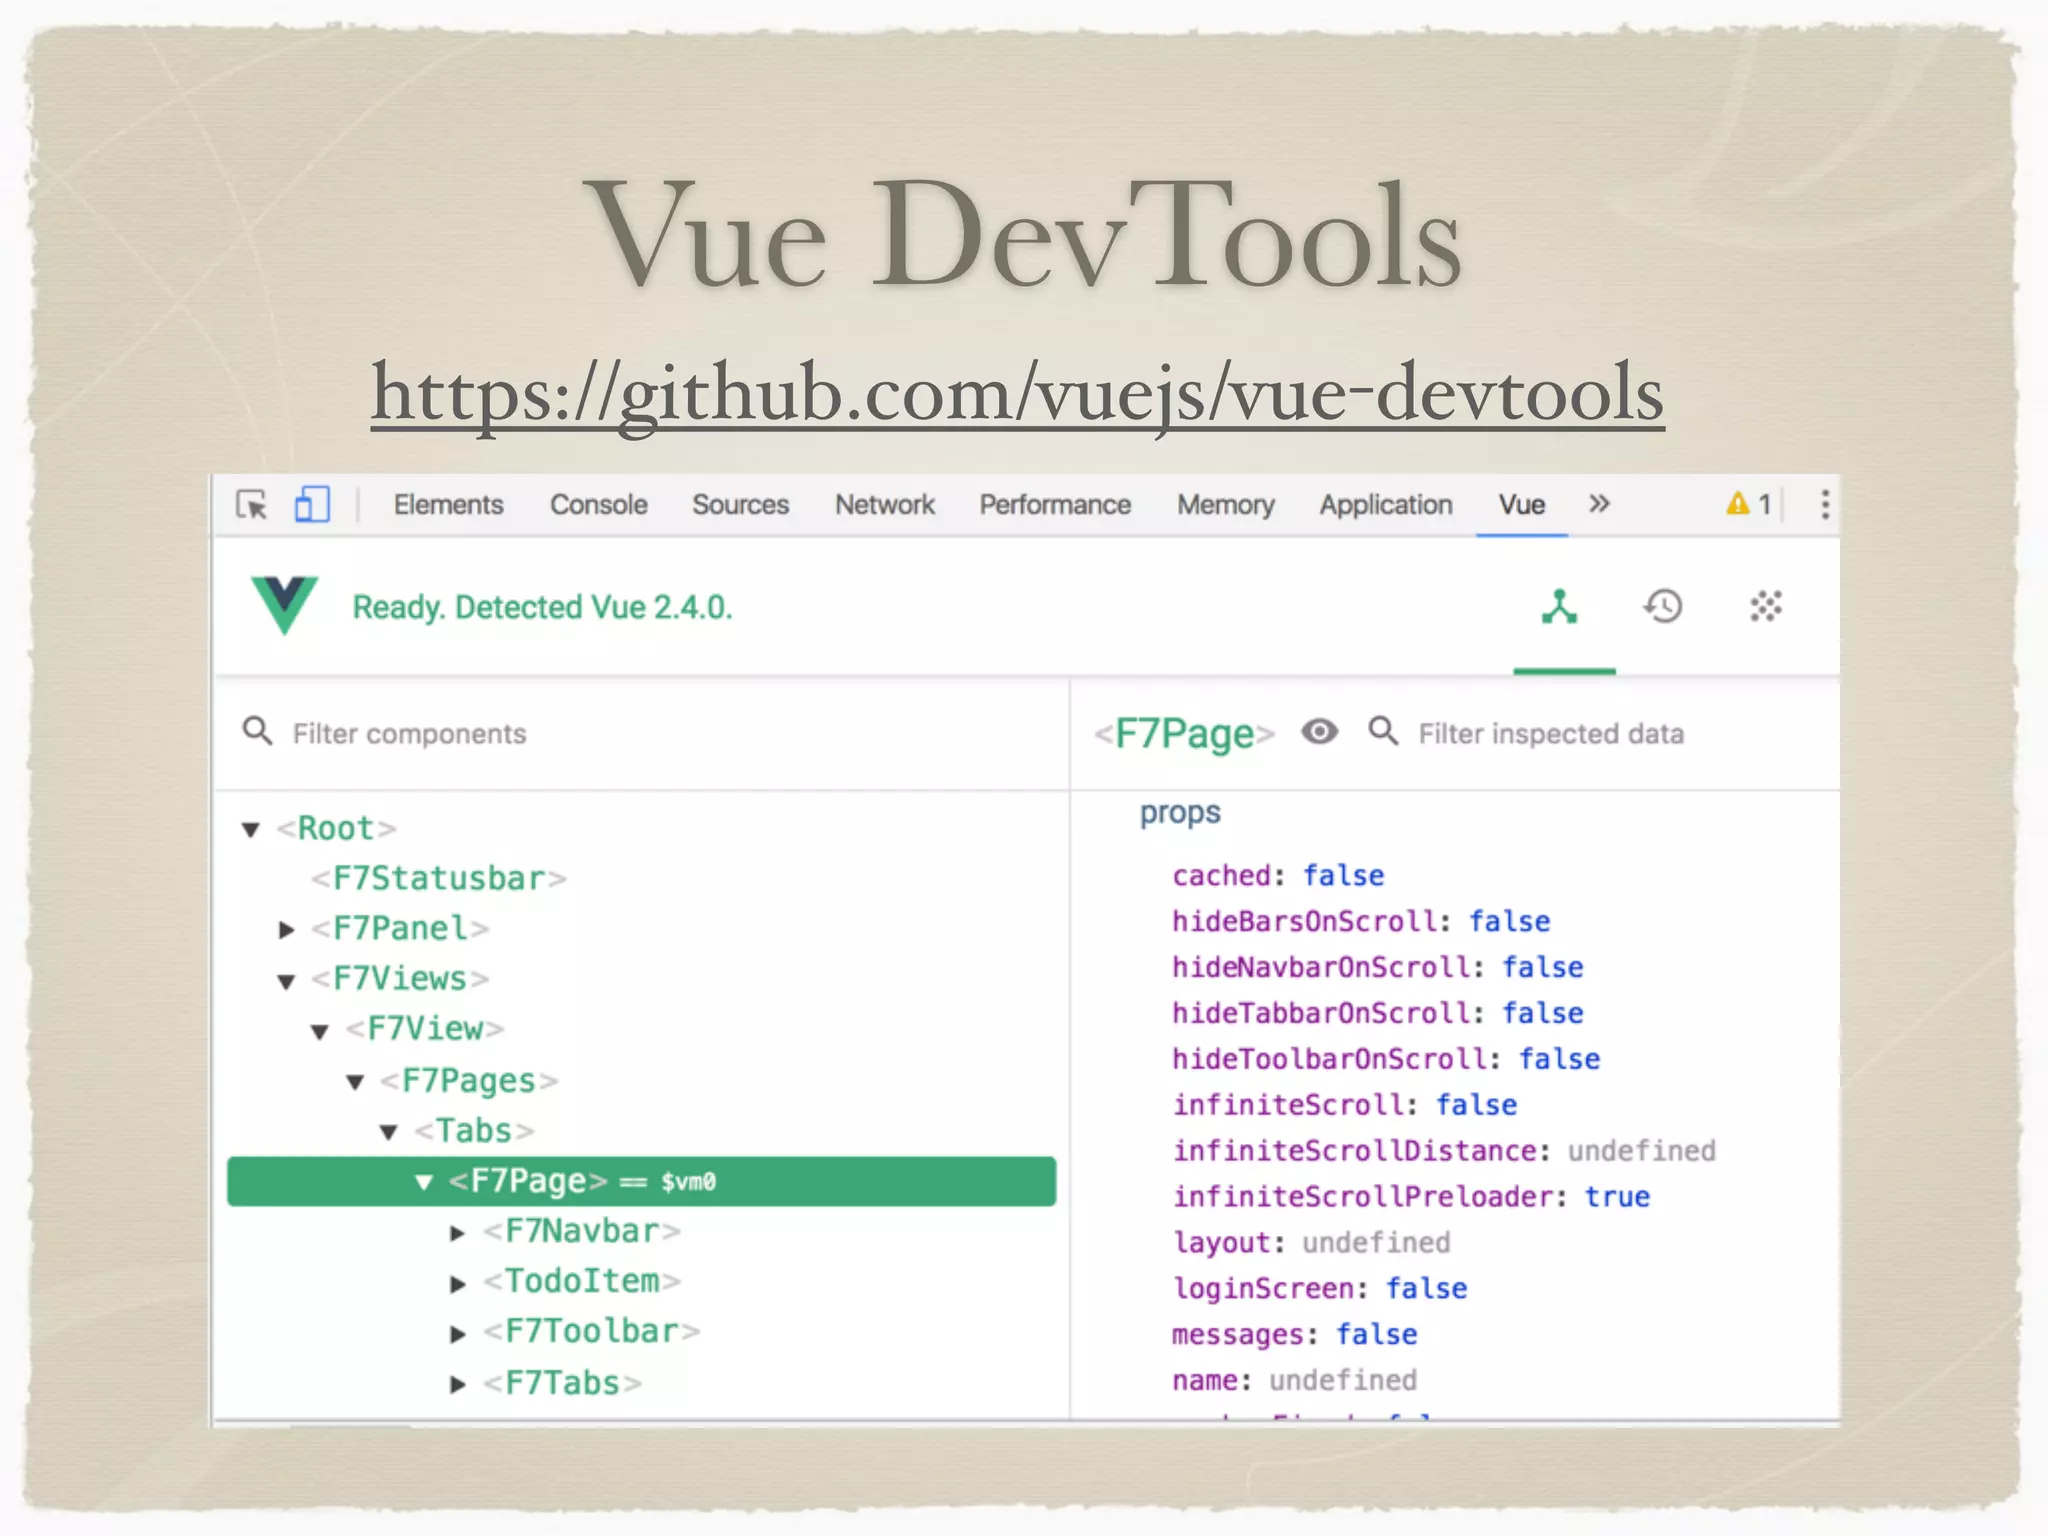The width and height of the screenshot is (2048, 1536).
Task: Click 'Ready. Detected Vue 2.4.0.' status text
Action: pyautogui.click(x=542, y=607)
